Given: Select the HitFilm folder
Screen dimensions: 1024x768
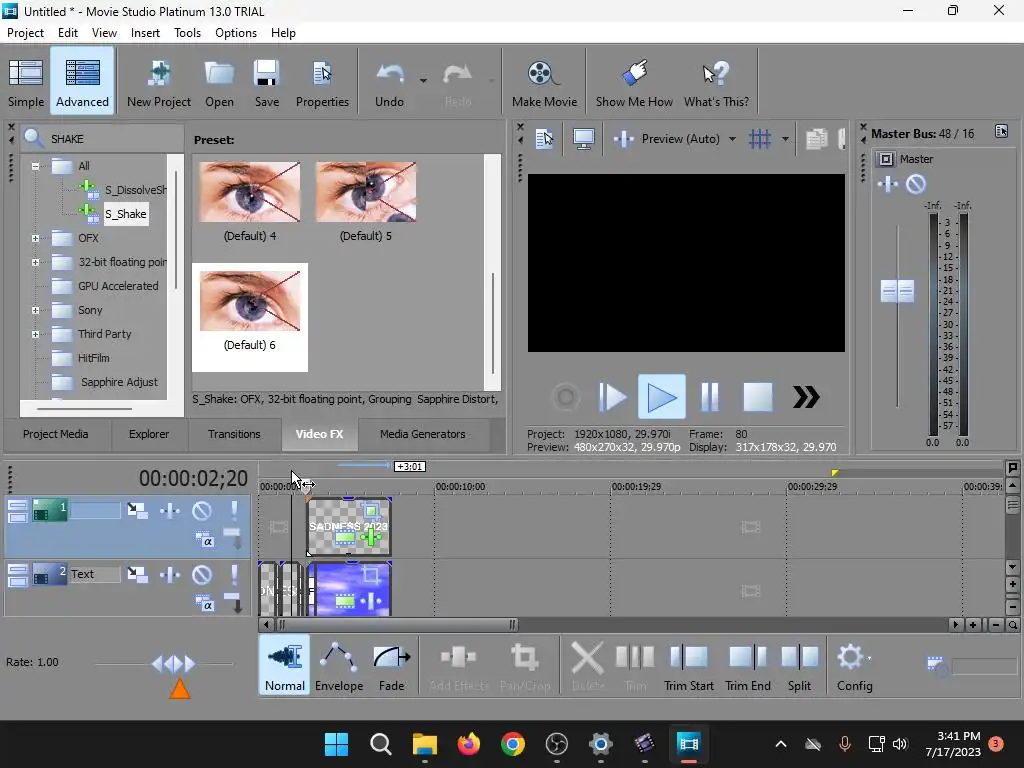Looking at the screenshot, I should pyautogui.click(x=93, y=358).
